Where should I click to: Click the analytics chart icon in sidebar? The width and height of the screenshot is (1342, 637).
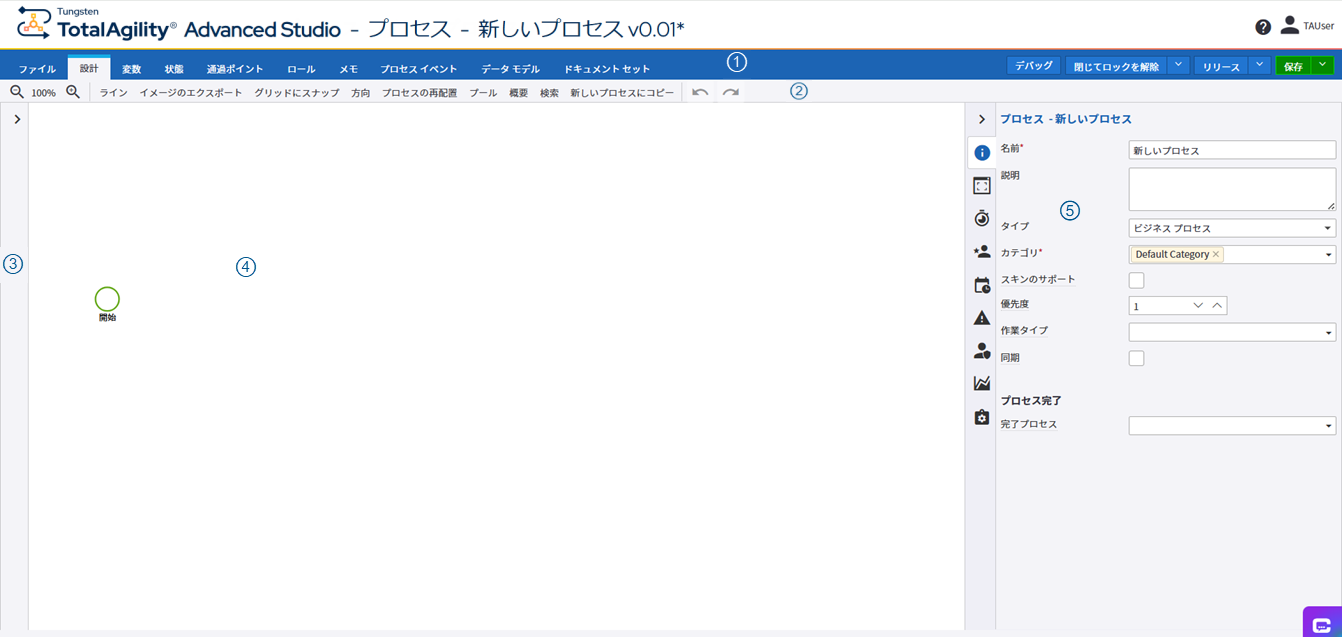point(981,383)
